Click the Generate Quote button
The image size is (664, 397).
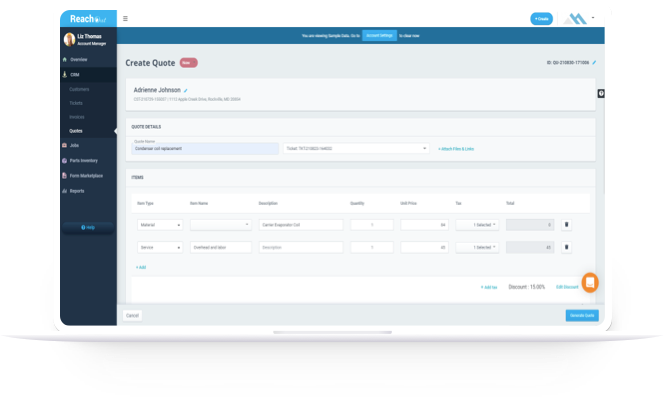[x=582, y=315]
